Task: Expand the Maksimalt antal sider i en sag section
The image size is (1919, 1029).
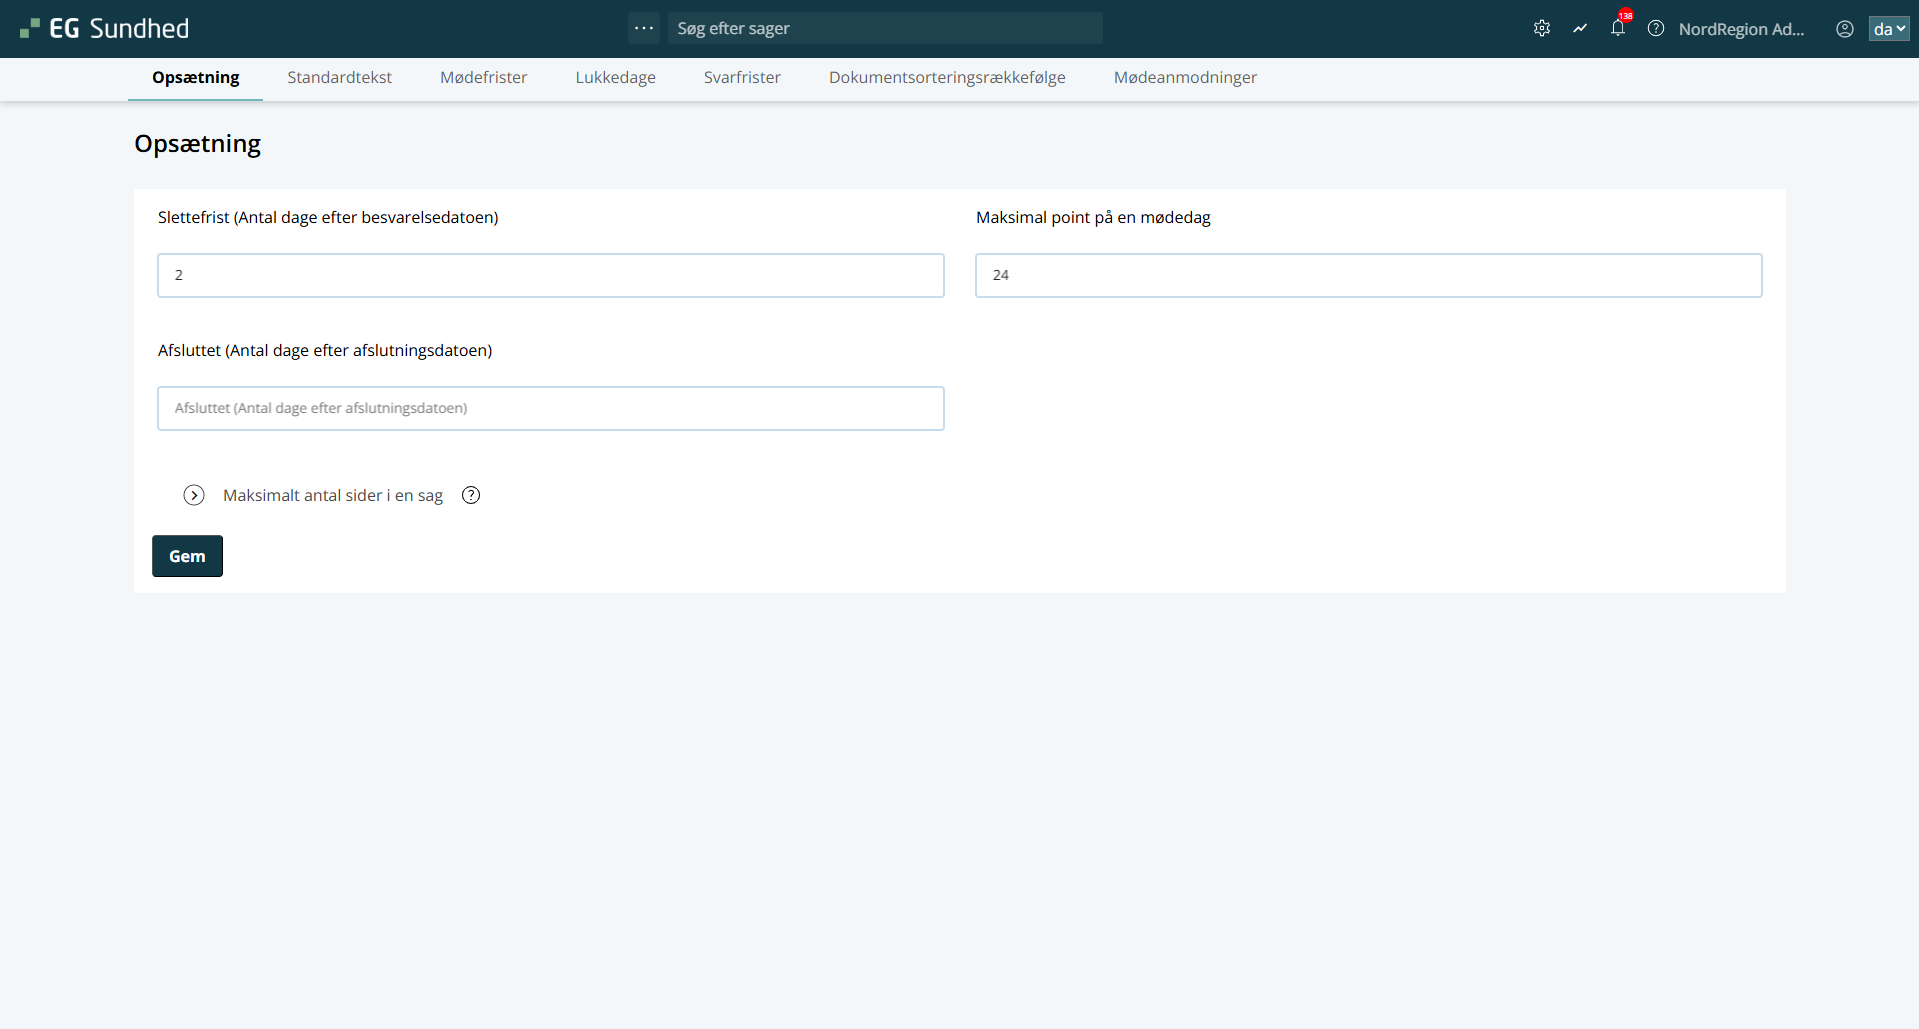Action: click(194, 495)
